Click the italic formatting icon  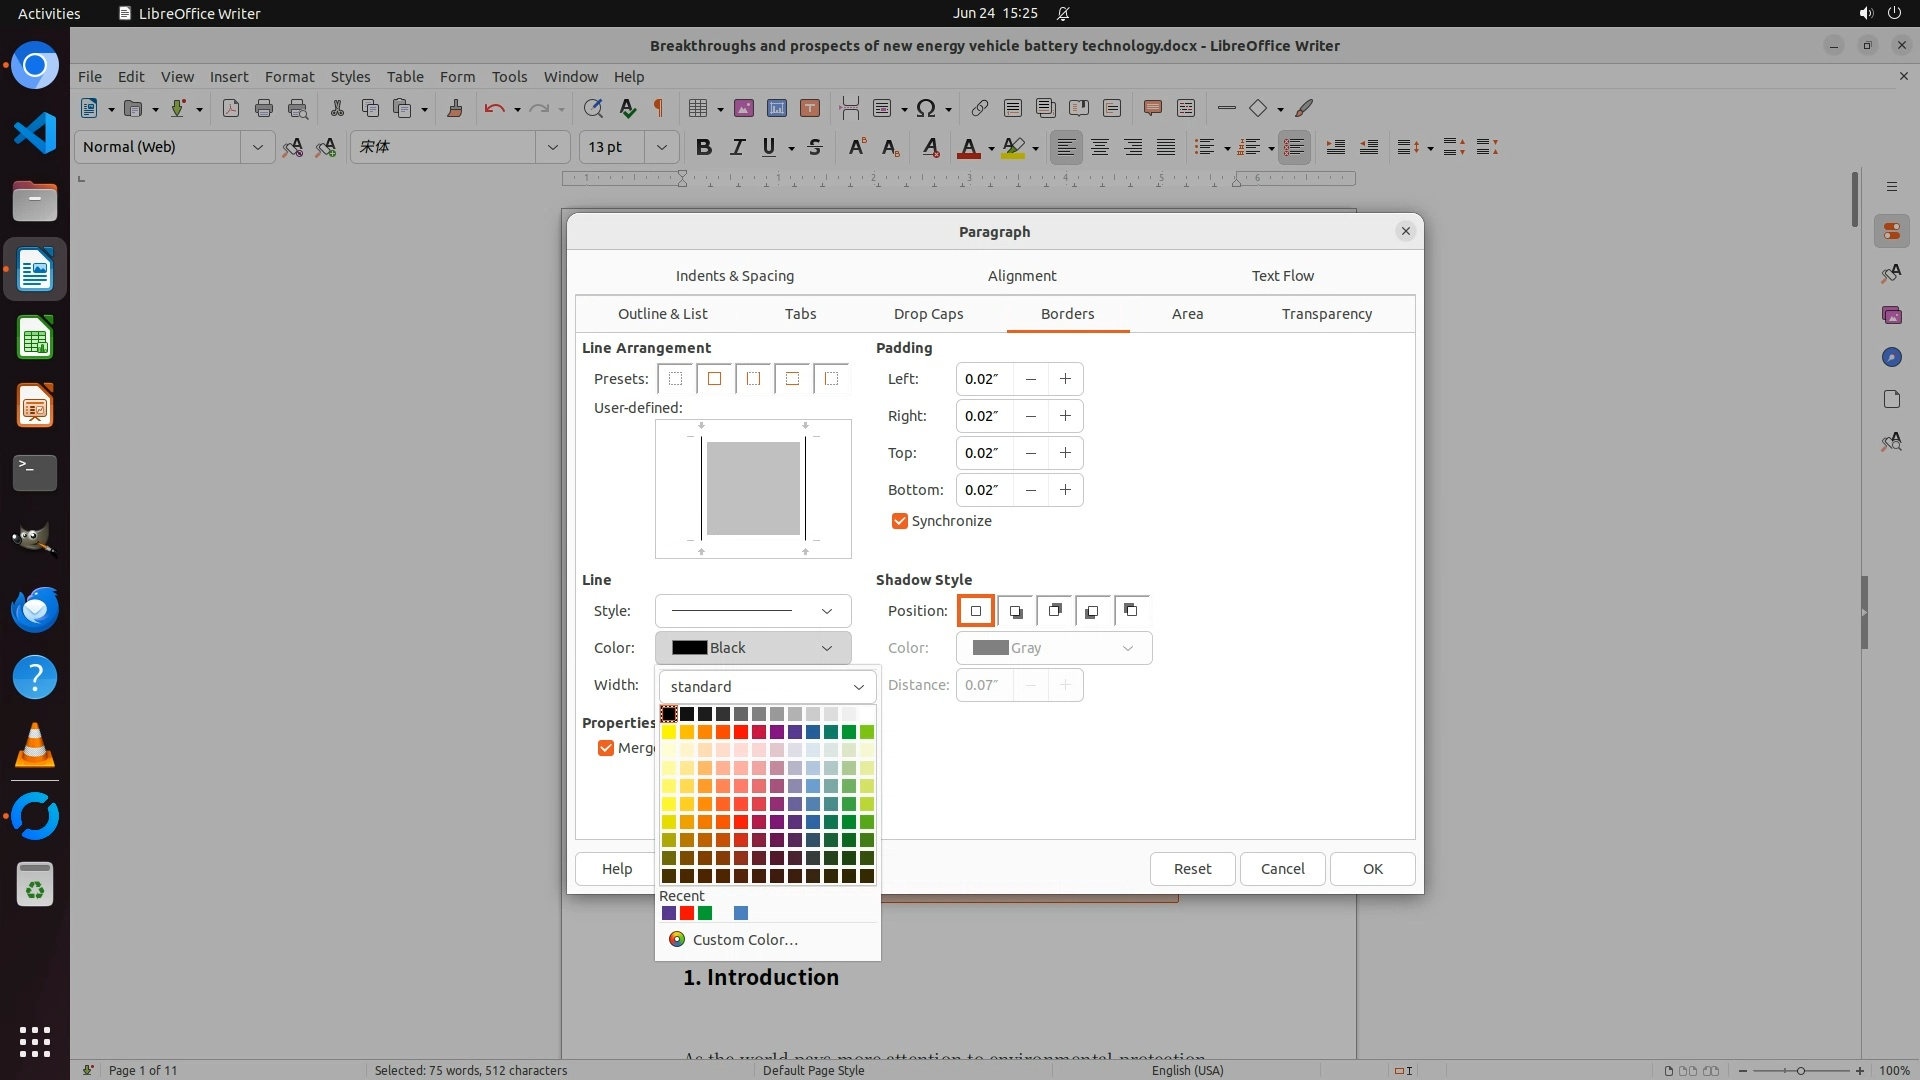point(737,147)
